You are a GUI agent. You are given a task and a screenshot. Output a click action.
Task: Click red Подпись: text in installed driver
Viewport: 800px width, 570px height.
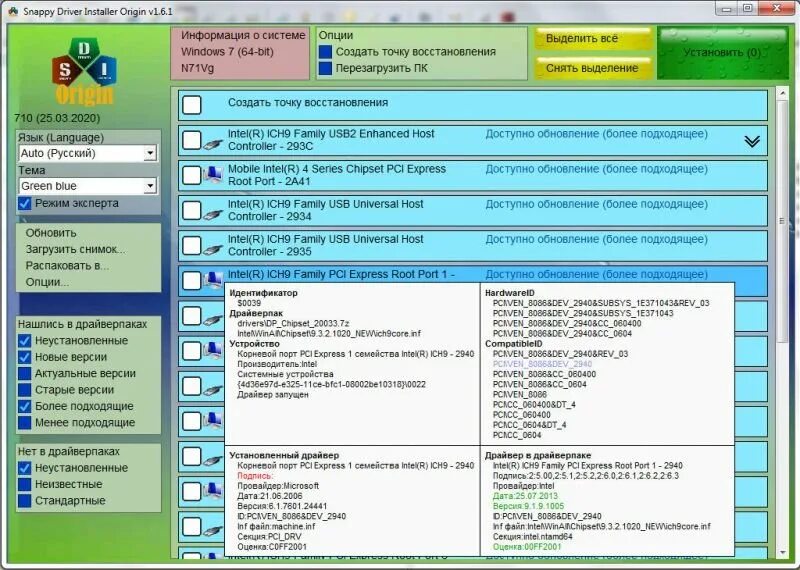[255, 476]
